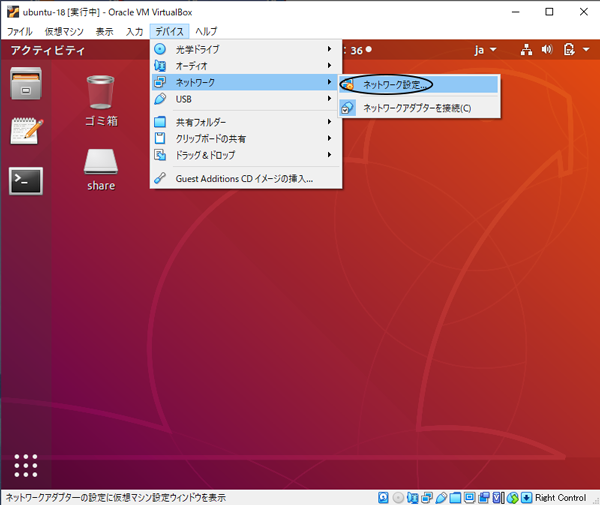Screen dimensions: 600x505
Task: Select the クリップボードの共有 entry
Action: click(246, 138)
